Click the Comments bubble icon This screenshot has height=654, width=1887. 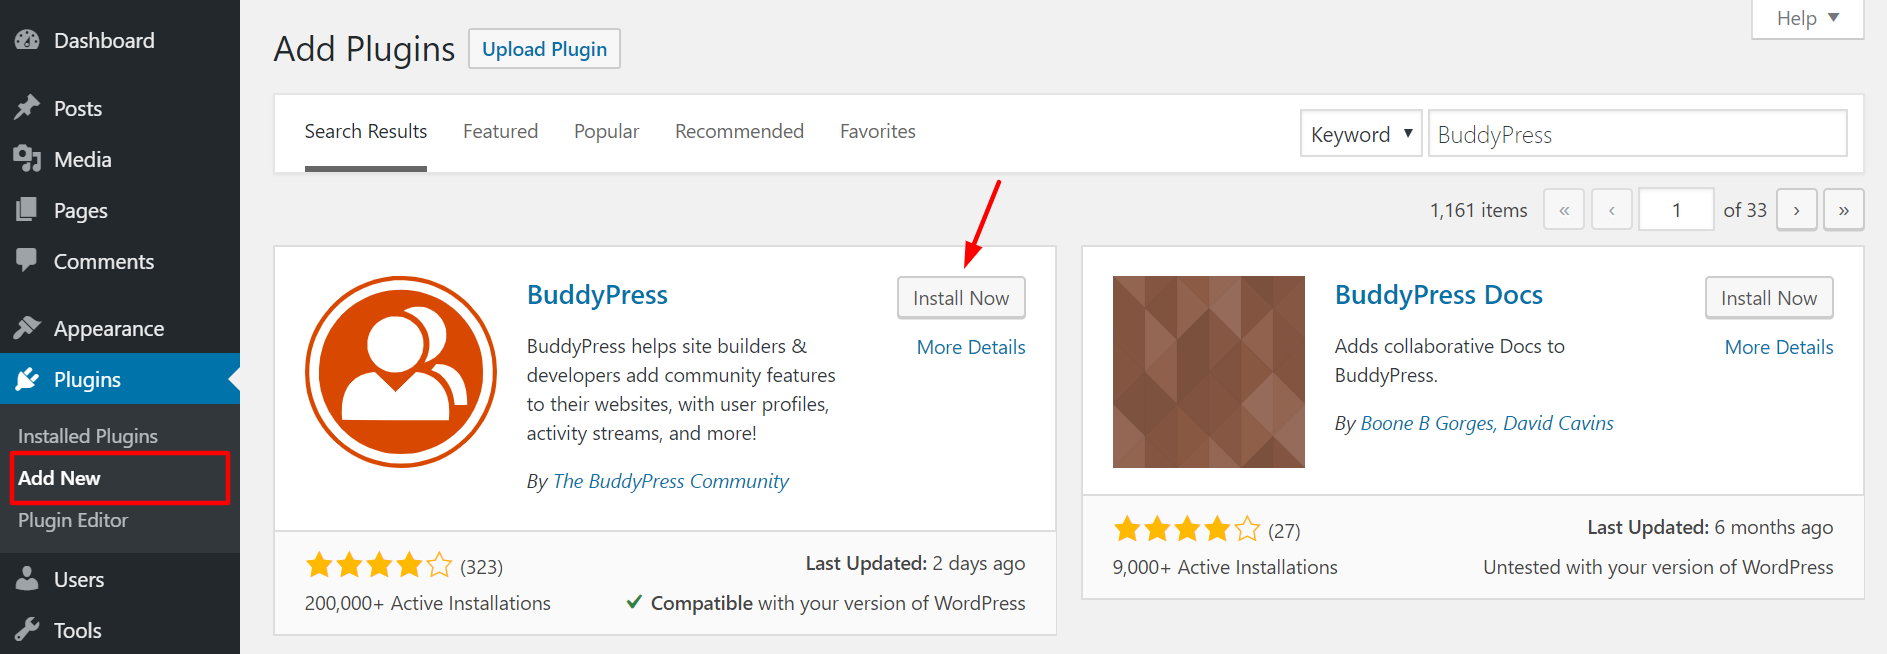click(27, 260)
